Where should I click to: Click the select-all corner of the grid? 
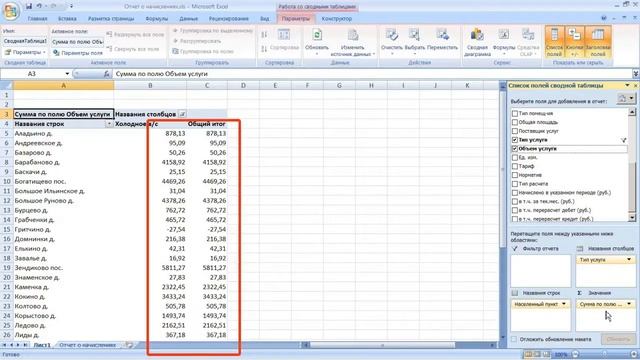coord(6,85)
